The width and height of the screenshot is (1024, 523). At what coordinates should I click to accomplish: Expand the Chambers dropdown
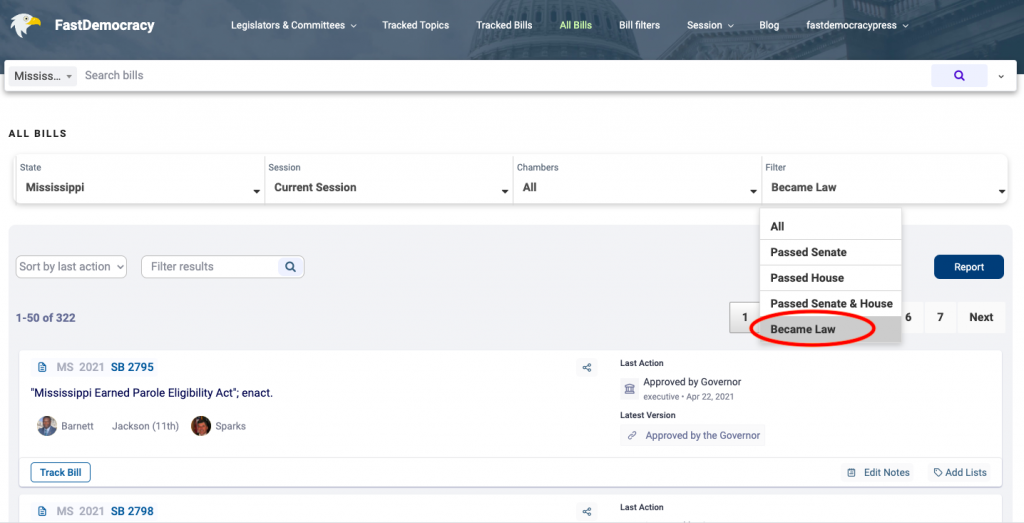pos(636,187)
